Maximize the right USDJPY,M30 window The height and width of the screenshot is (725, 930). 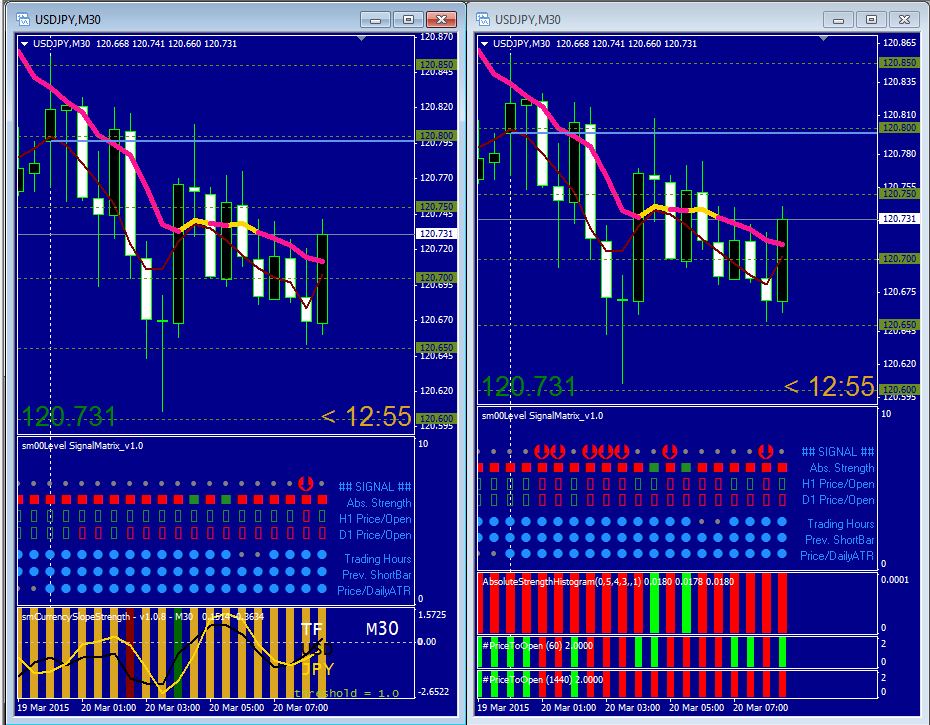coord(871,20)
